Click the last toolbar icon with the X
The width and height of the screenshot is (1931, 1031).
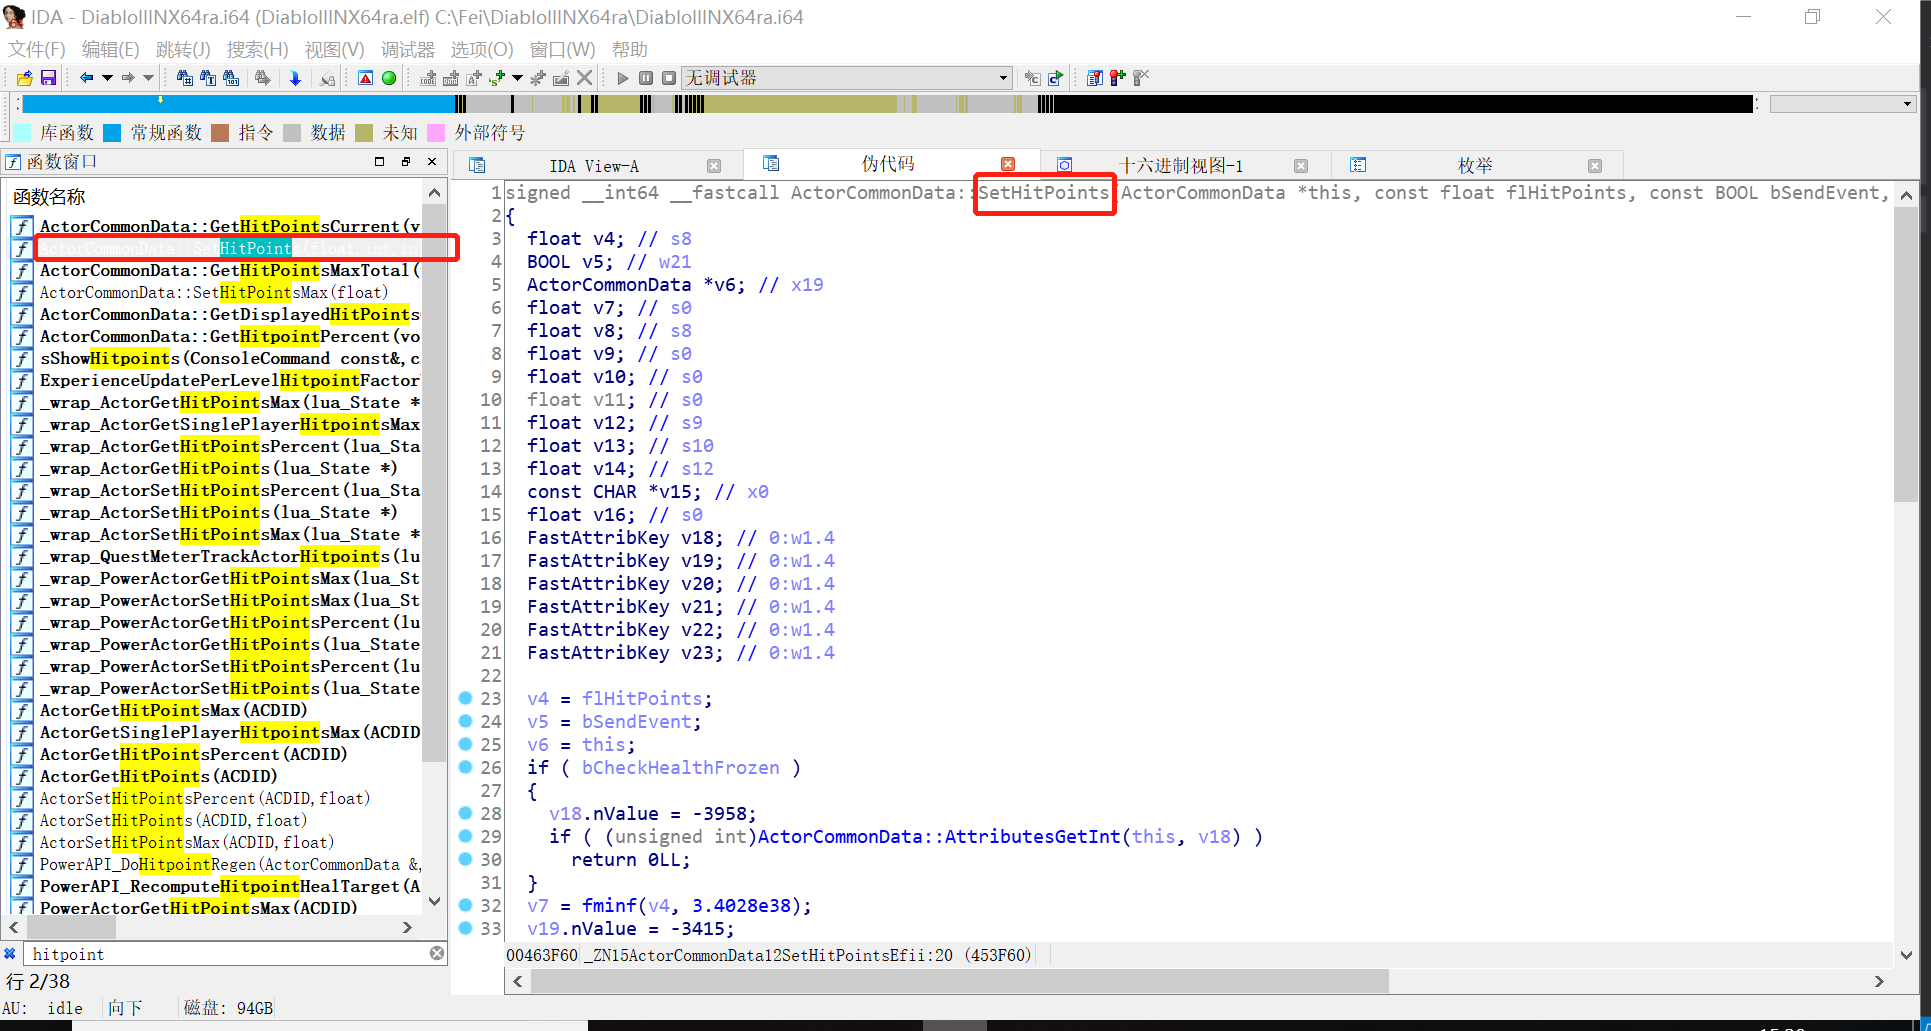point(1141,78)
